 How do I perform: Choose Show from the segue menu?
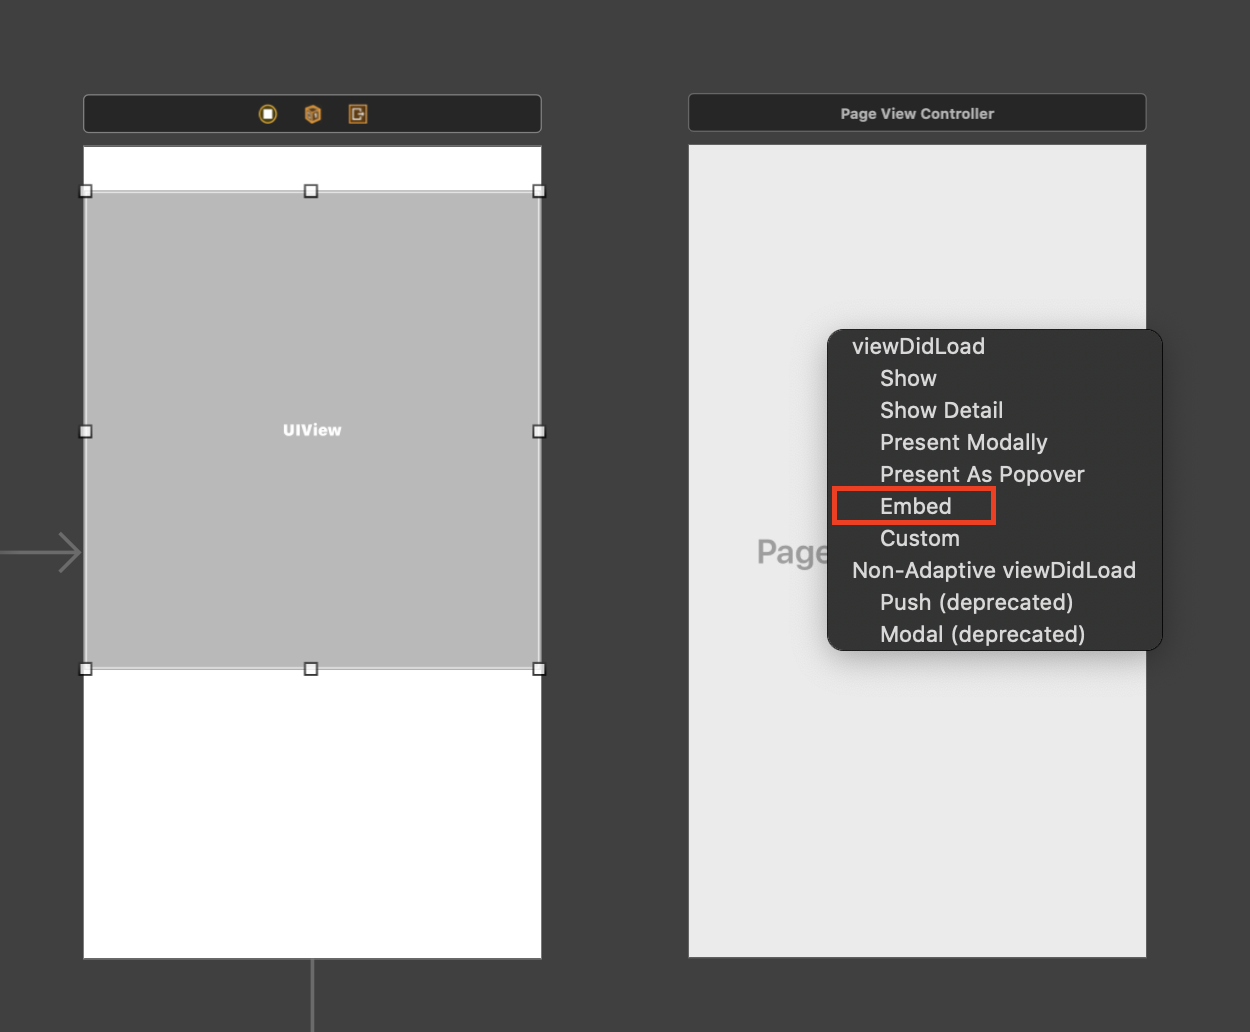tap(908, 378)
